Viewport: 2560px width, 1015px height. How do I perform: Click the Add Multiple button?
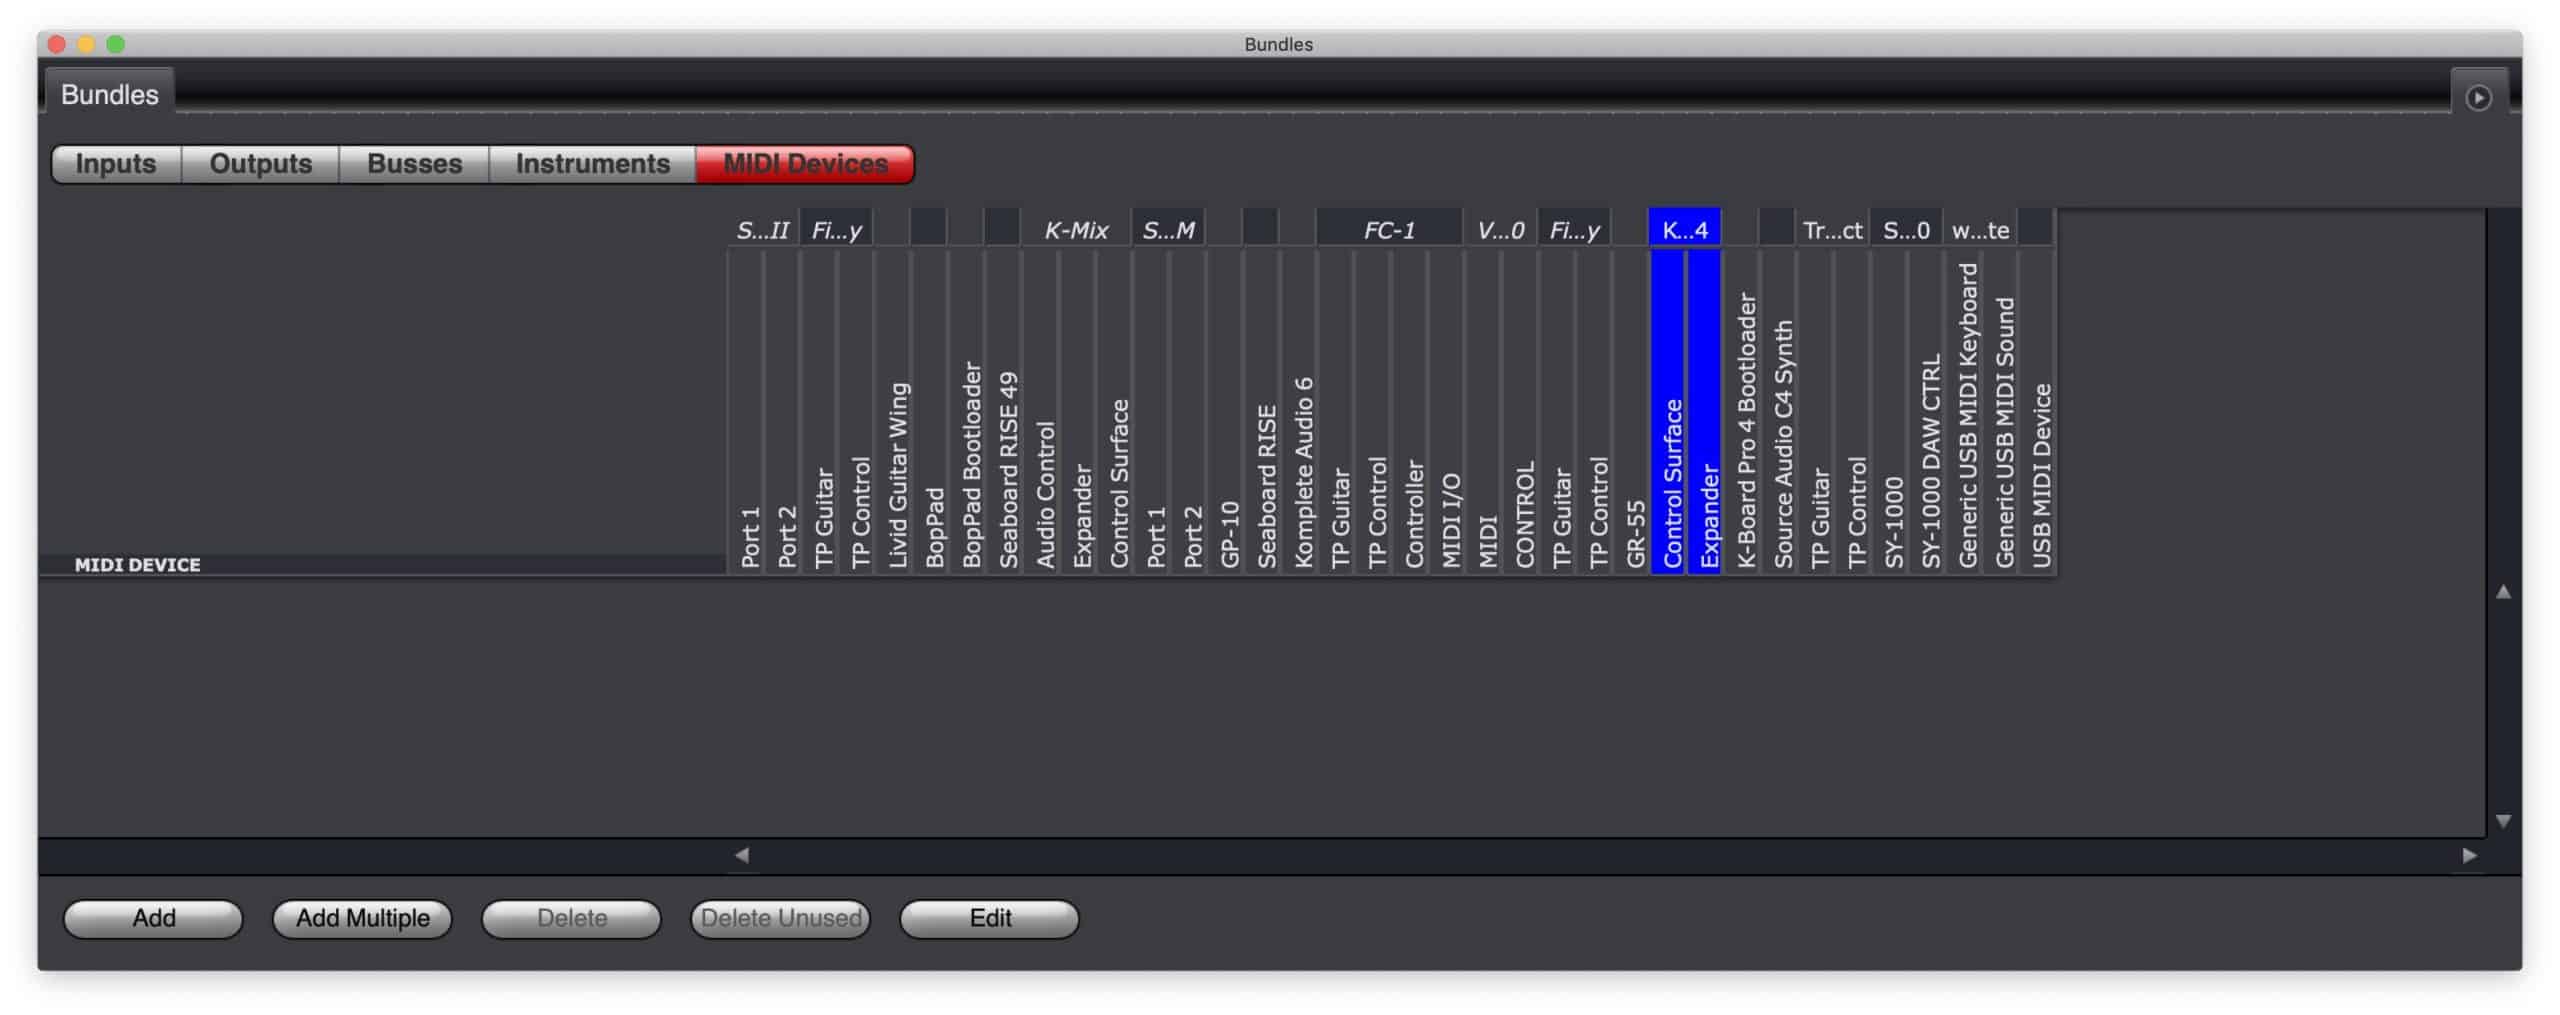[362, 917]
